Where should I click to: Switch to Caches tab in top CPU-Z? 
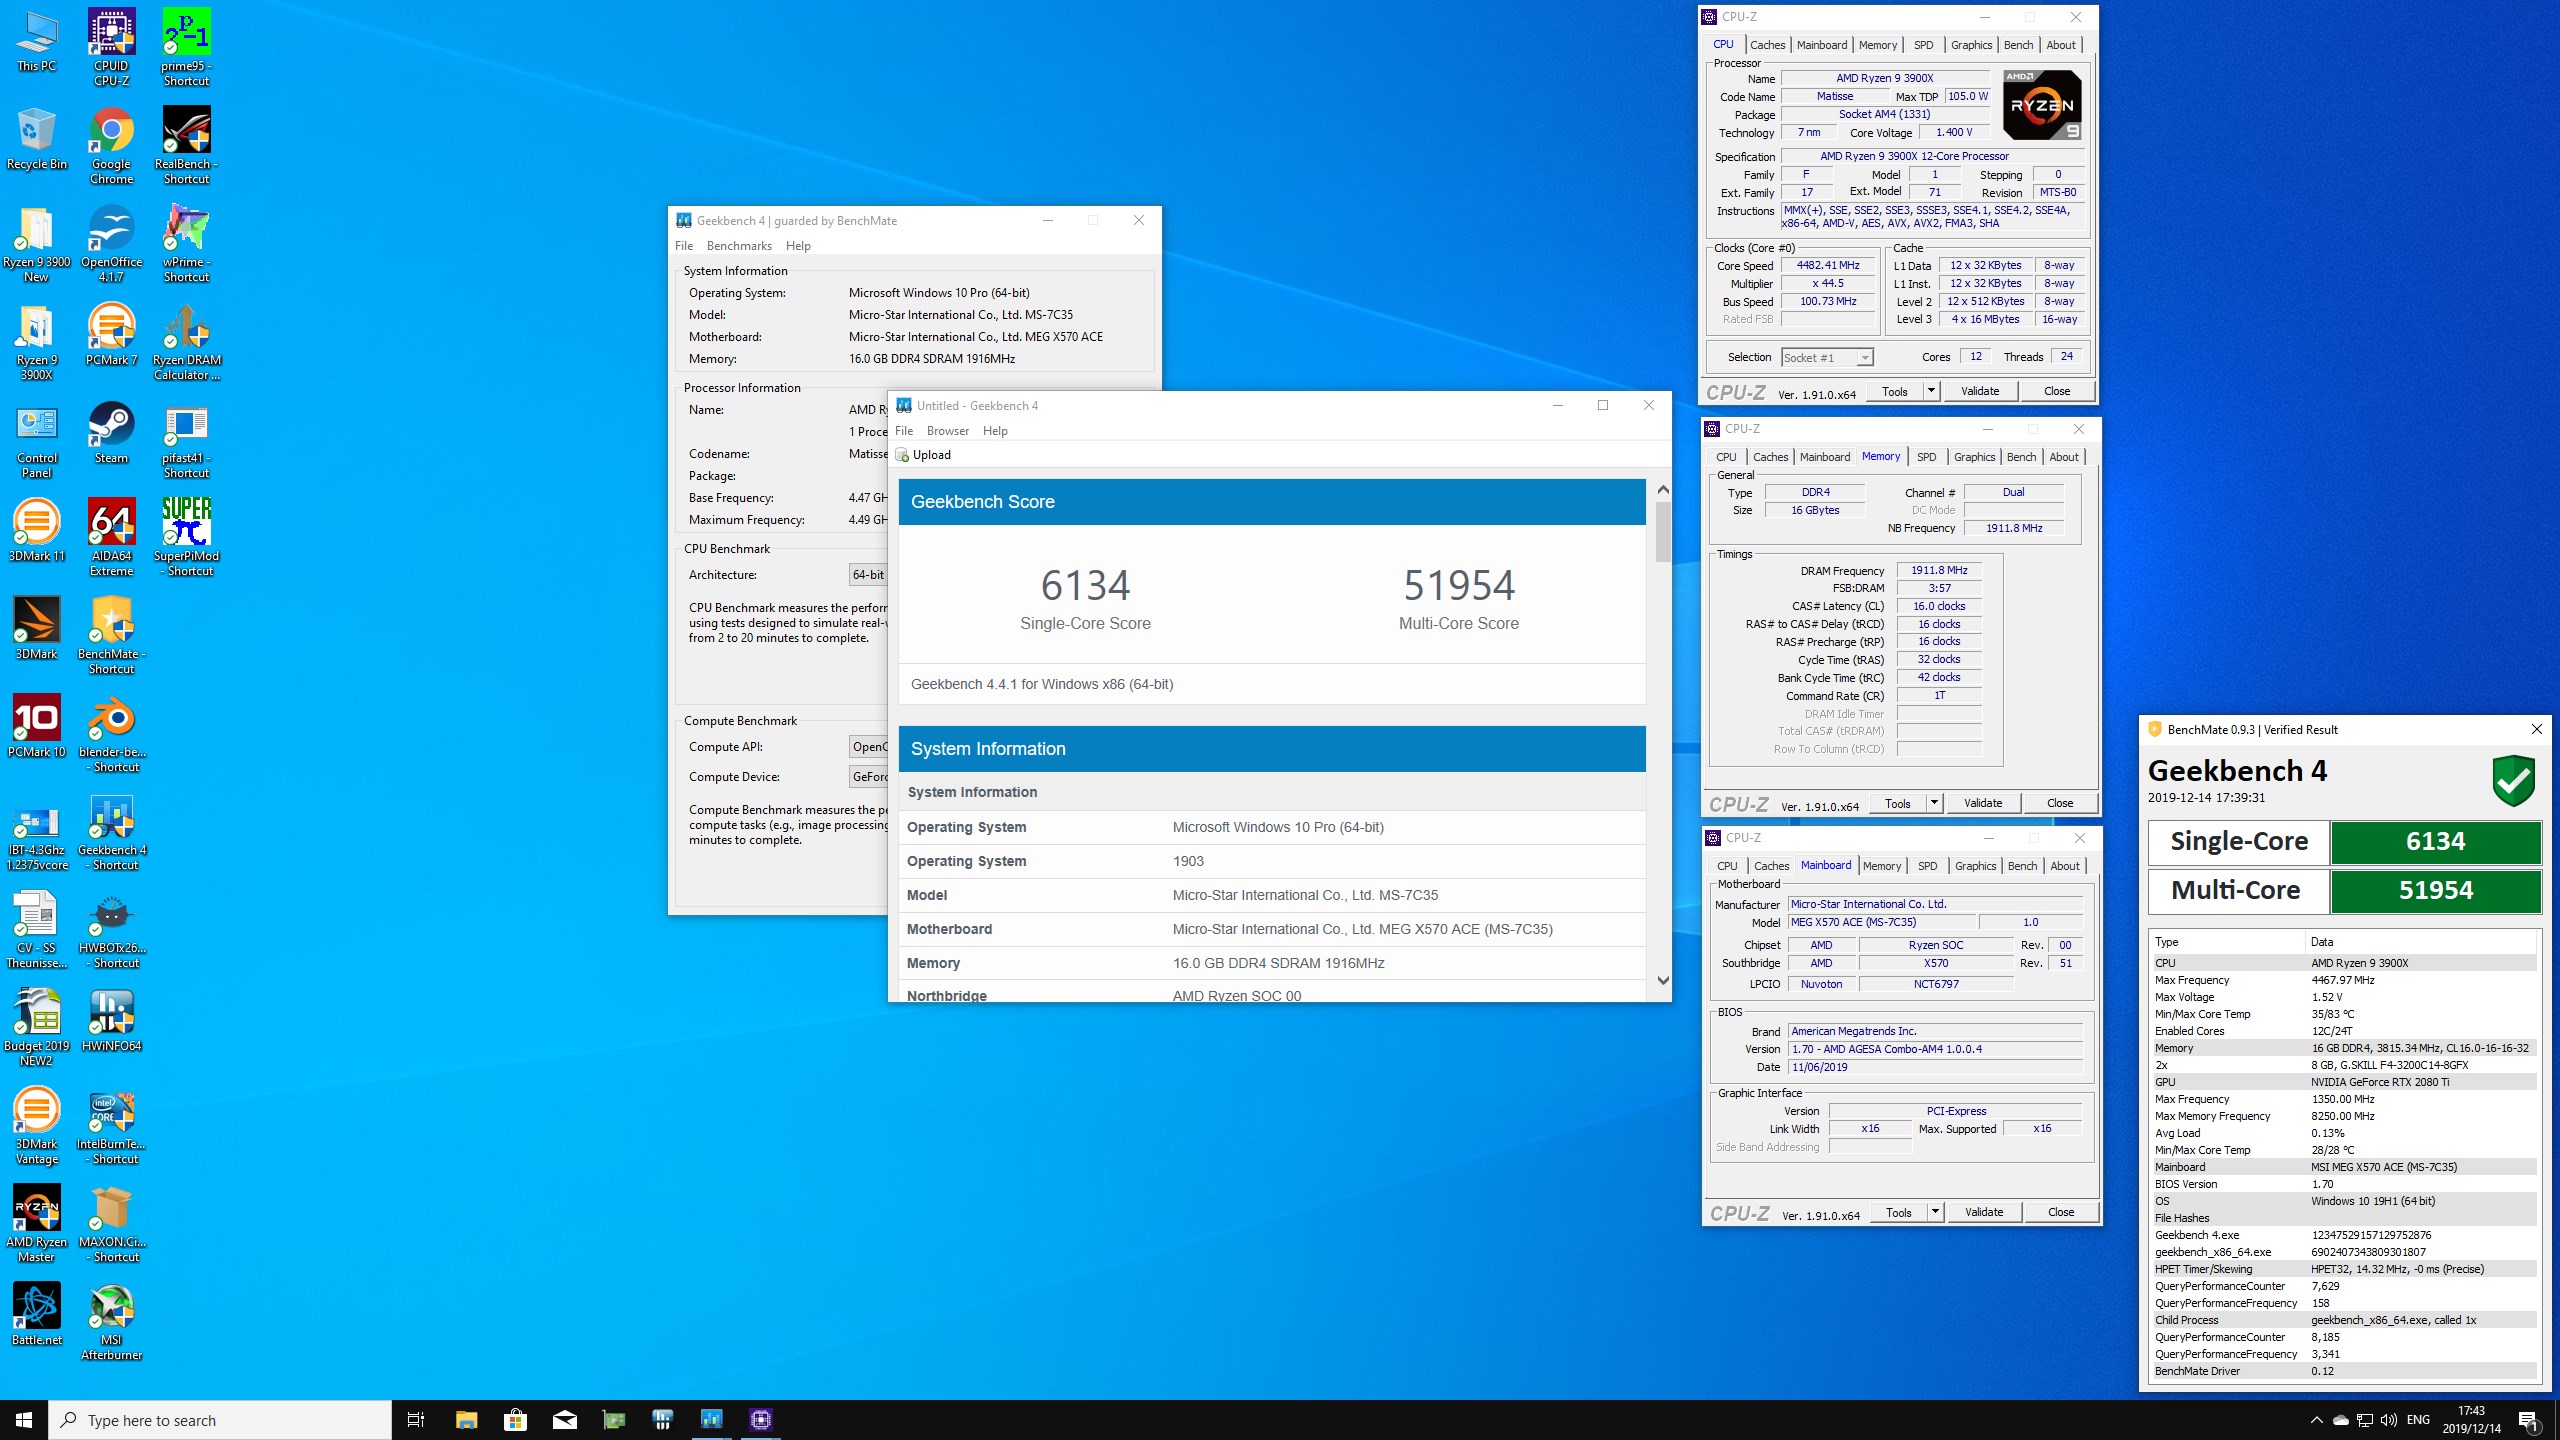[x=1767, y=45]
